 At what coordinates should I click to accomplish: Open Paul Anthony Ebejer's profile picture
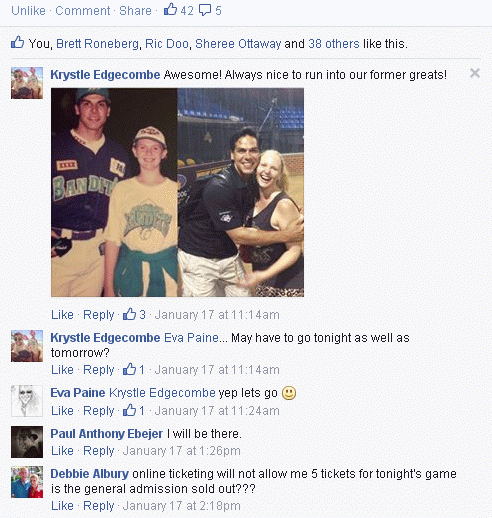tap(27, 442)
